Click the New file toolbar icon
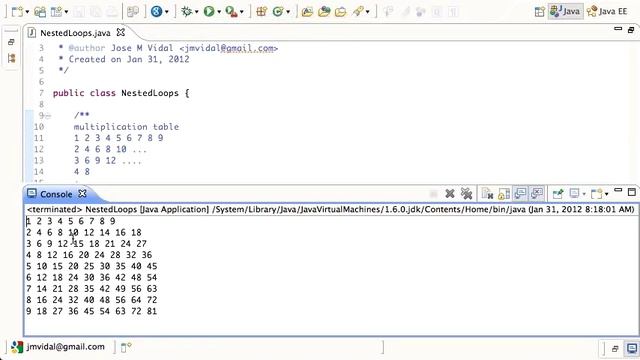Image resolution: width=640 pixels, height=360 pixels. coord(17,11)
